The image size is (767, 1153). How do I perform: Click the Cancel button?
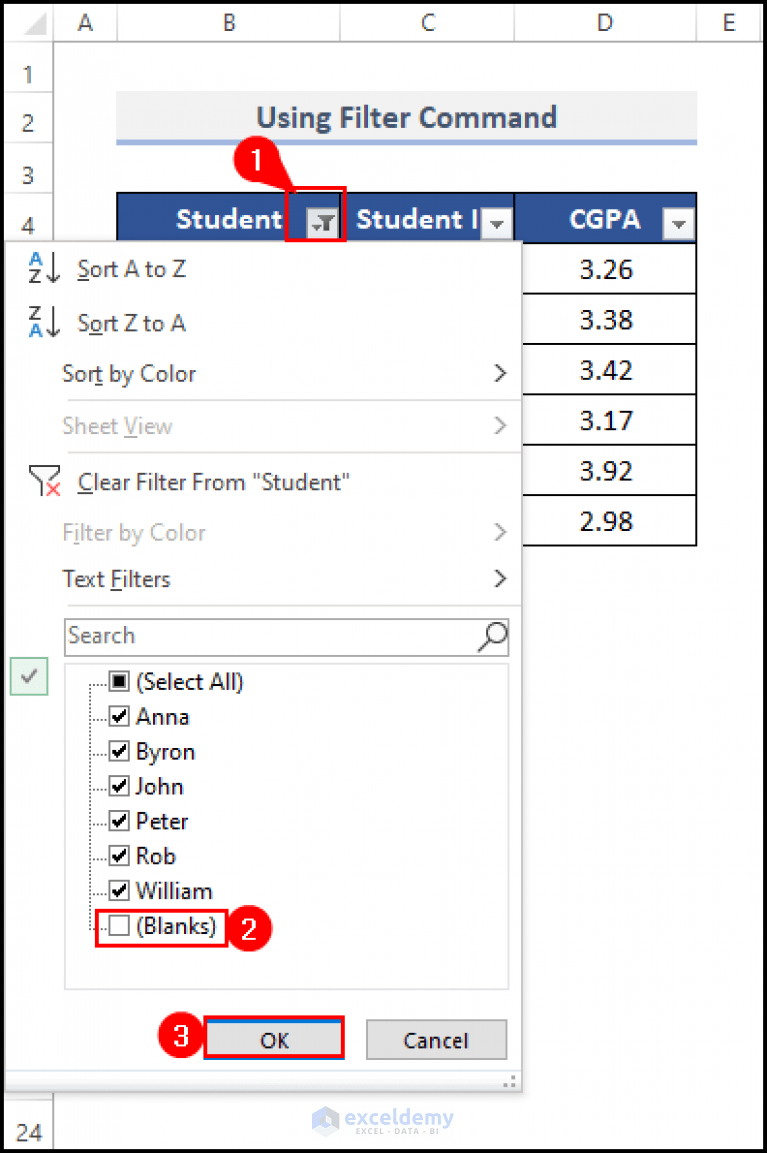coord(436,1039)
